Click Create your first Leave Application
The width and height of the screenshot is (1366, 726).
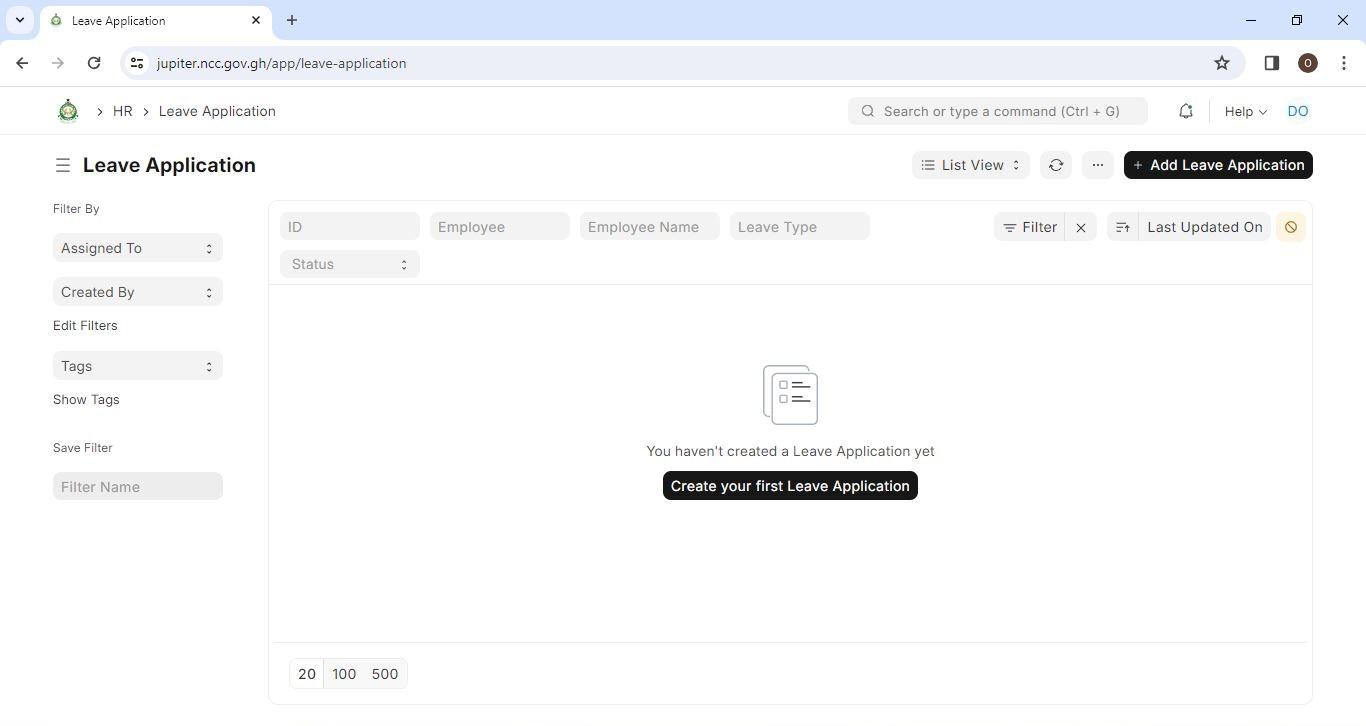click(x=789, y=486)
